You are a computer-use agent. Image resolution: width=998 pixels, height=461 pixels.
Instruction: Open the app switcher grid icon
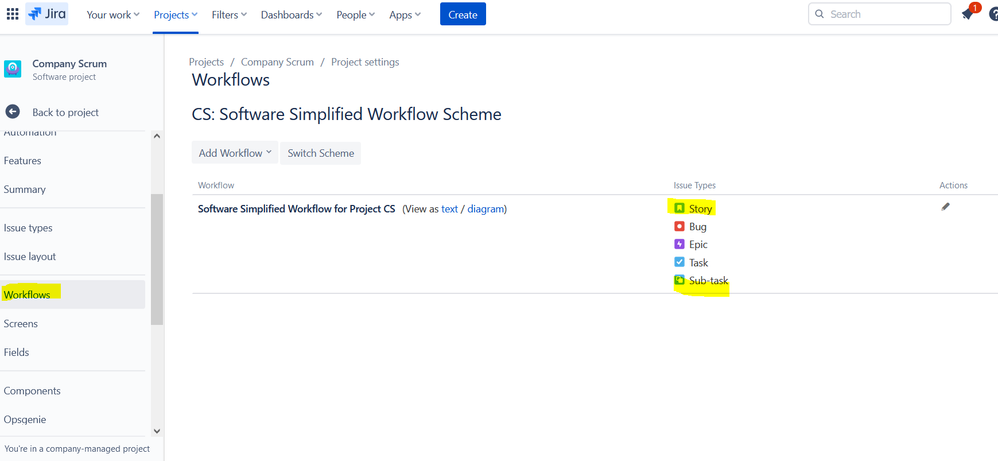point(13,14)
